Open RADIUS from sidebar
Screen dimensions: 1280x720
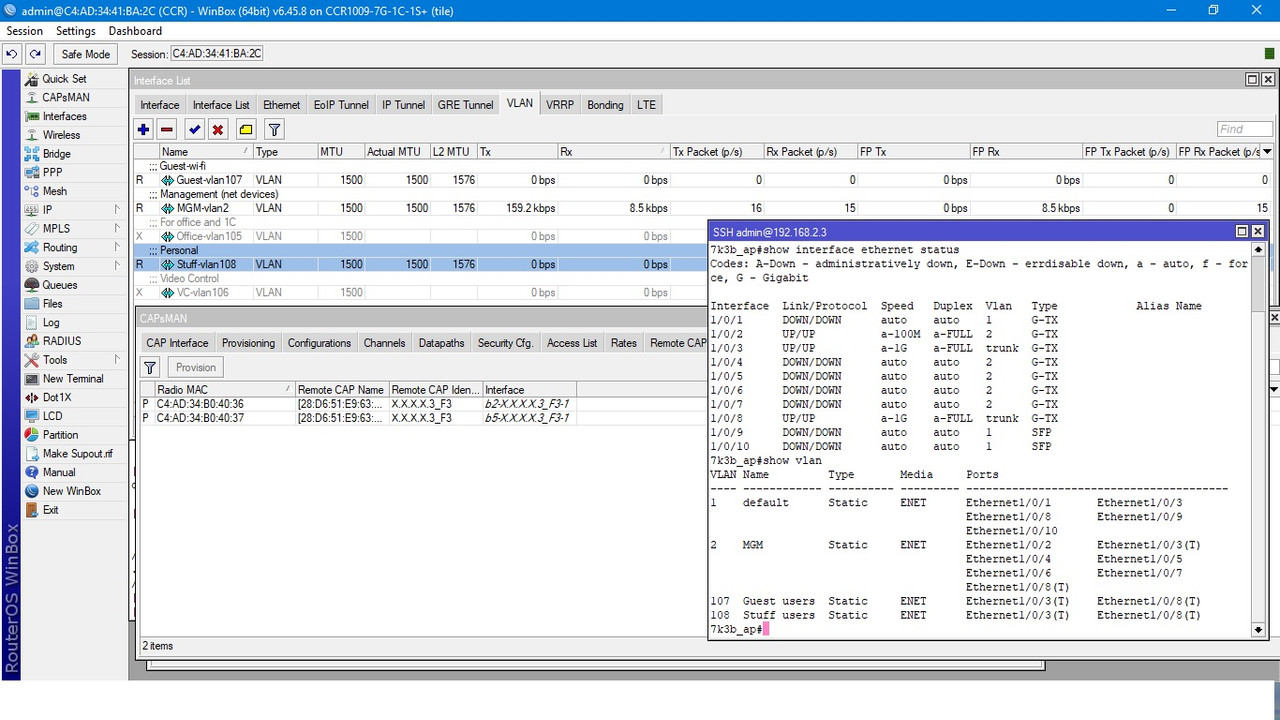point(62,341)
